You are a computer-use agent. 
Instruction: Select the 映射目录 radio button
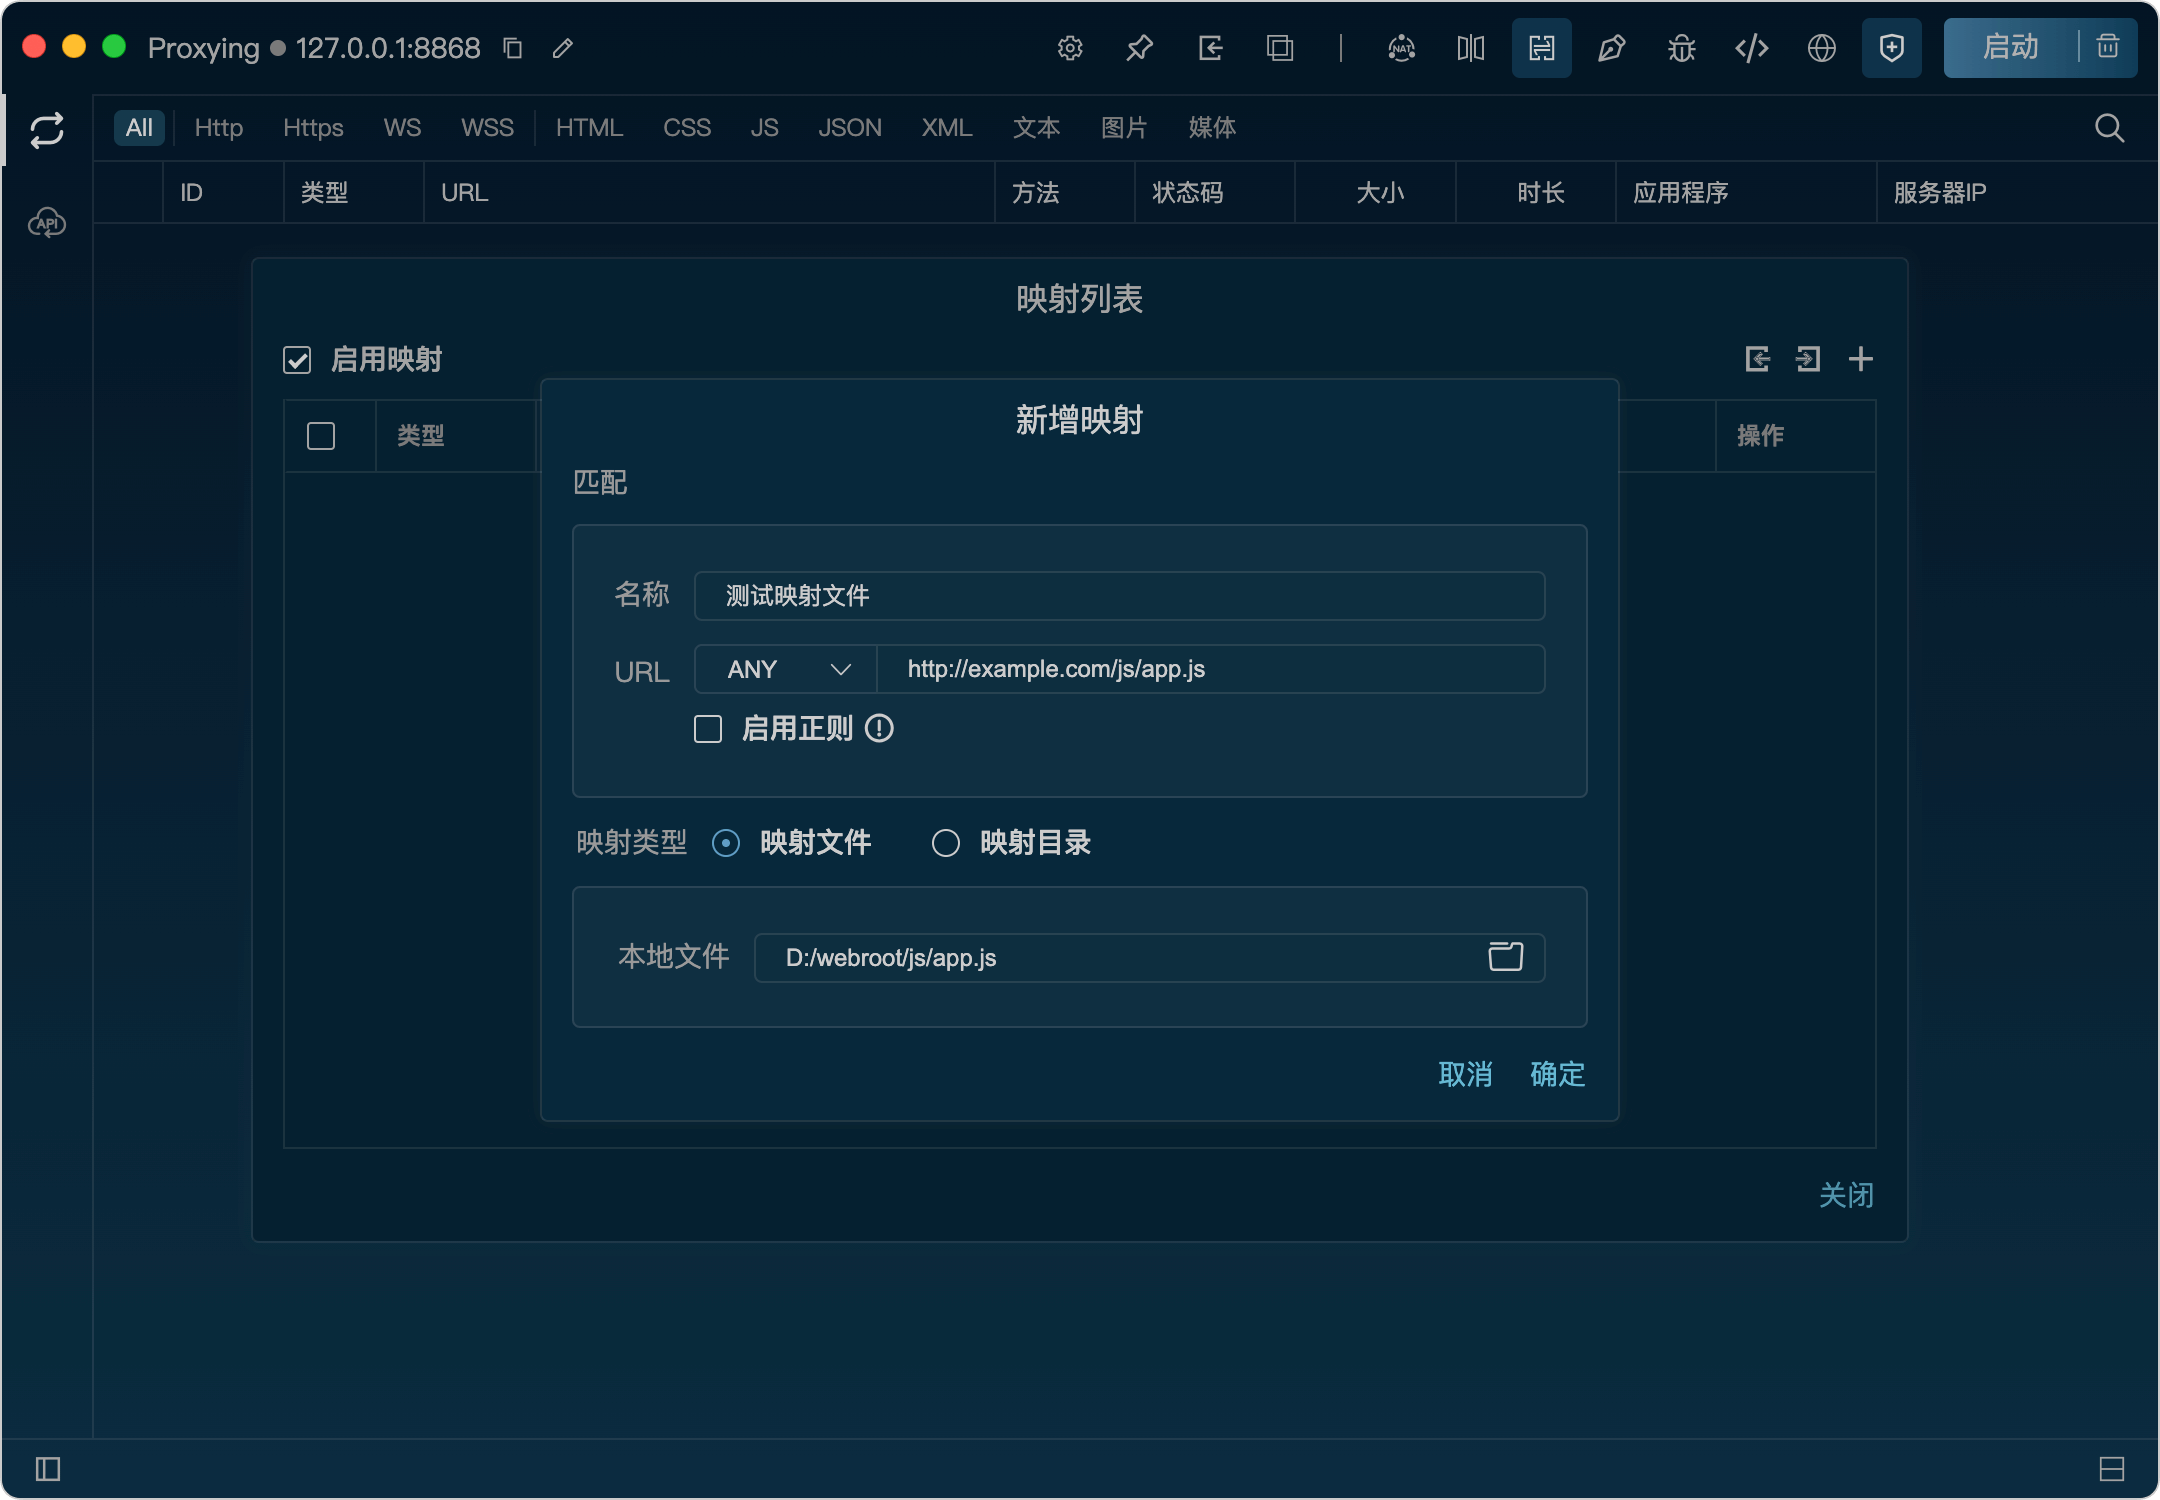point(946,843)
